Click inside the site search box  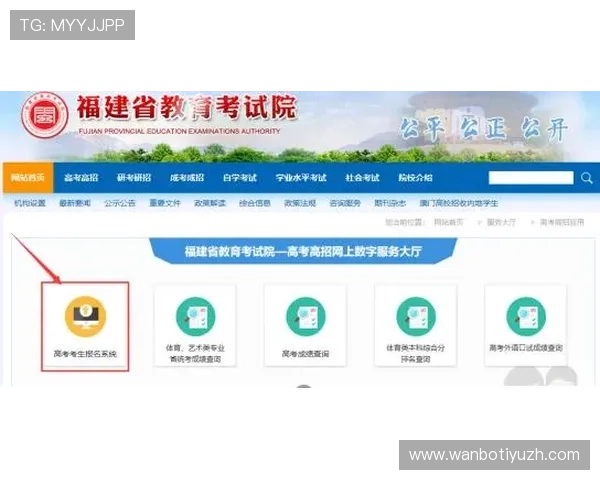tap(531, 178)
